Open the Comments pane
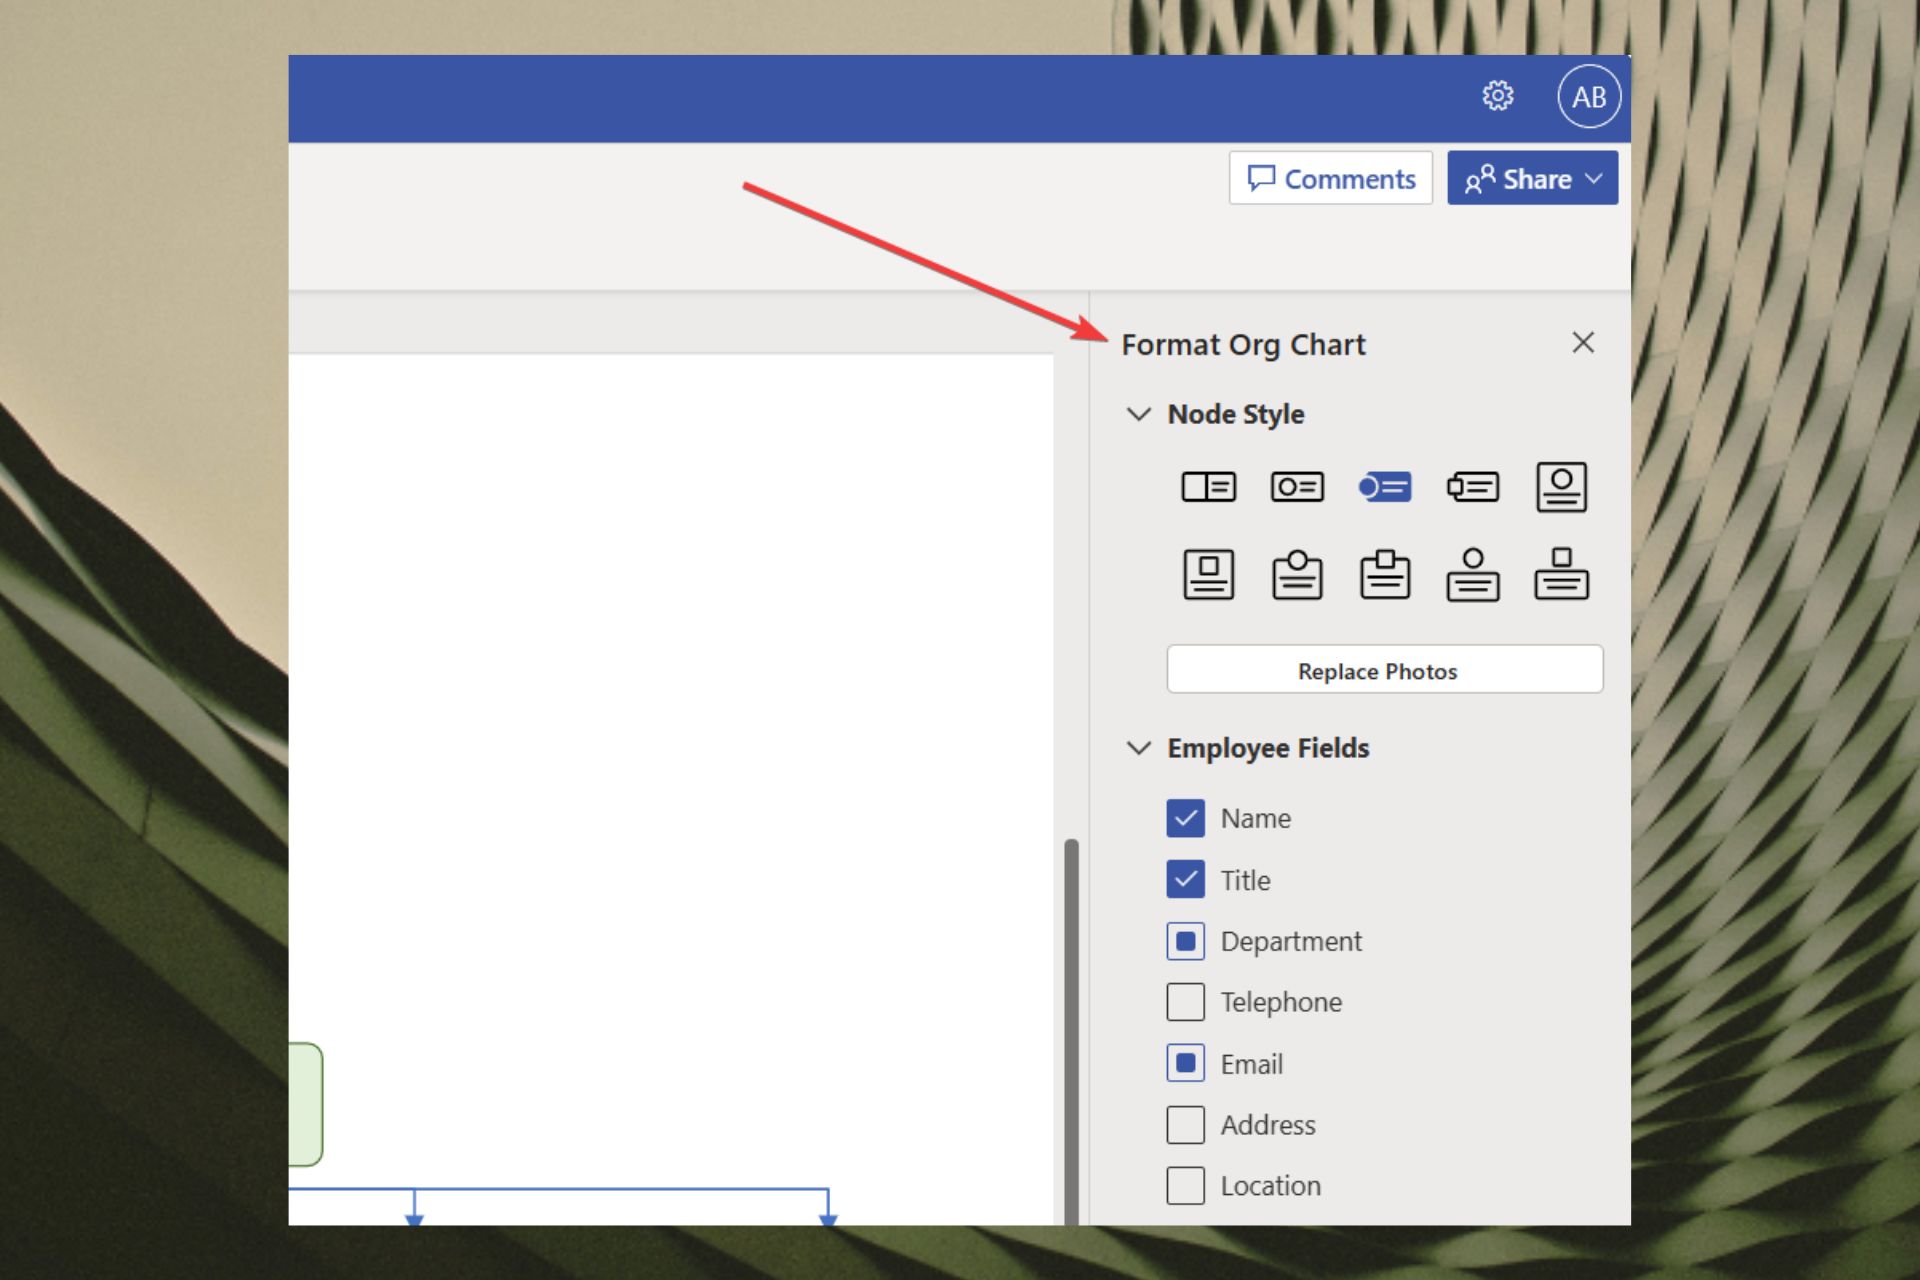Image resolution: width=1920 pixels, height=1280 pixels. pos(1330,179)
